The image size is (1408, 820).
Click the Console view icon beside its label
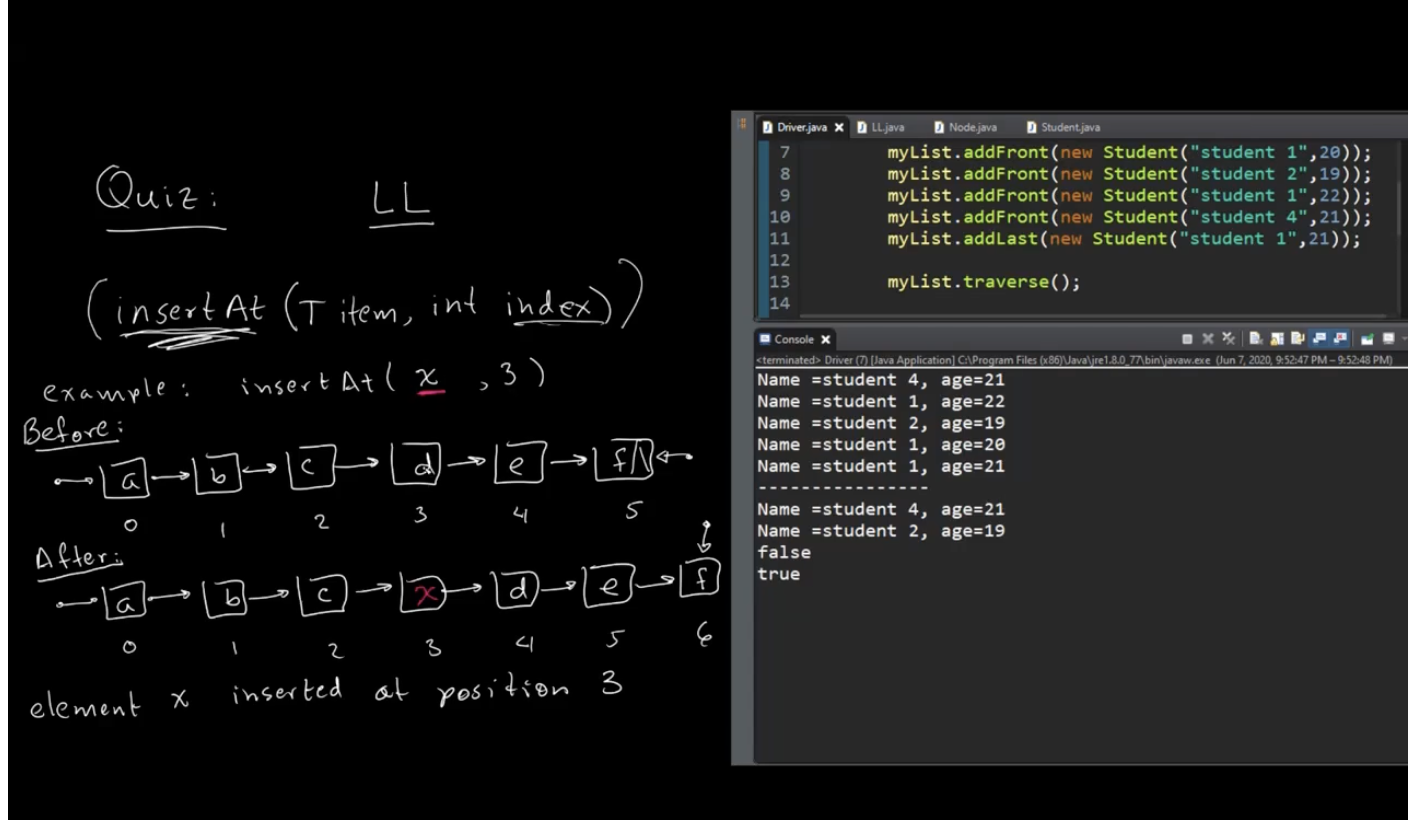tap(766, 339)
